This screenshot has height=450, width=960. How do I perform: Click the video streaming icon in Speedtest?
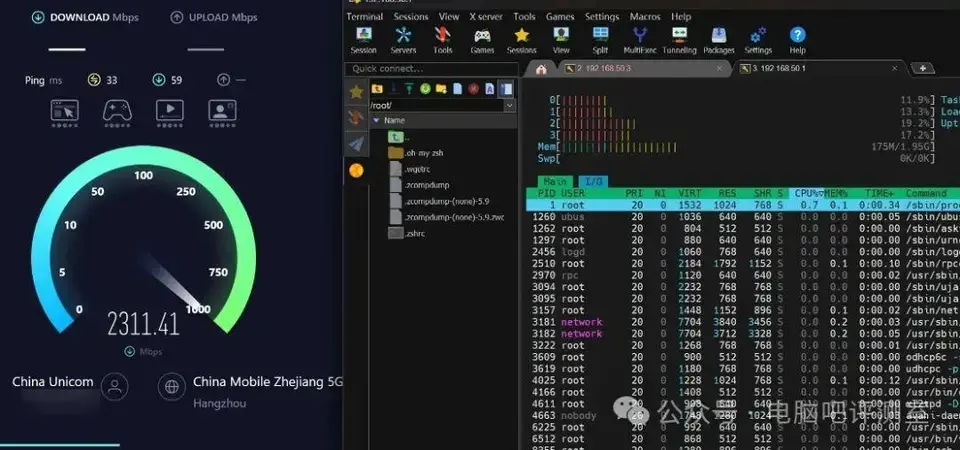[x=170, y=111]
